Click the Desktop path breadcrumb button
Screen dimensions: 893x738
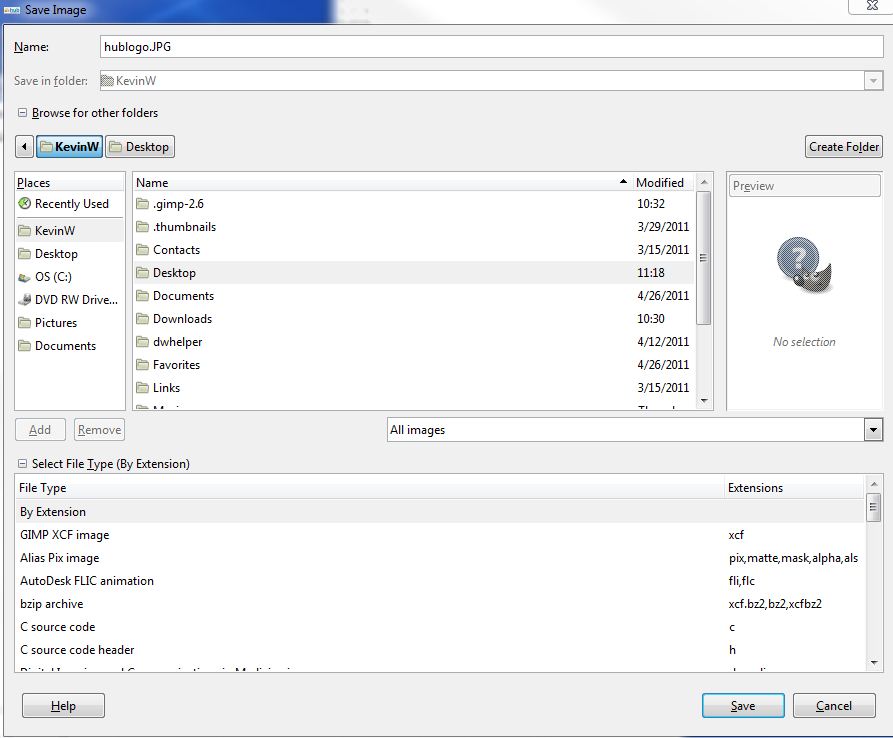(x=139, y=147)
